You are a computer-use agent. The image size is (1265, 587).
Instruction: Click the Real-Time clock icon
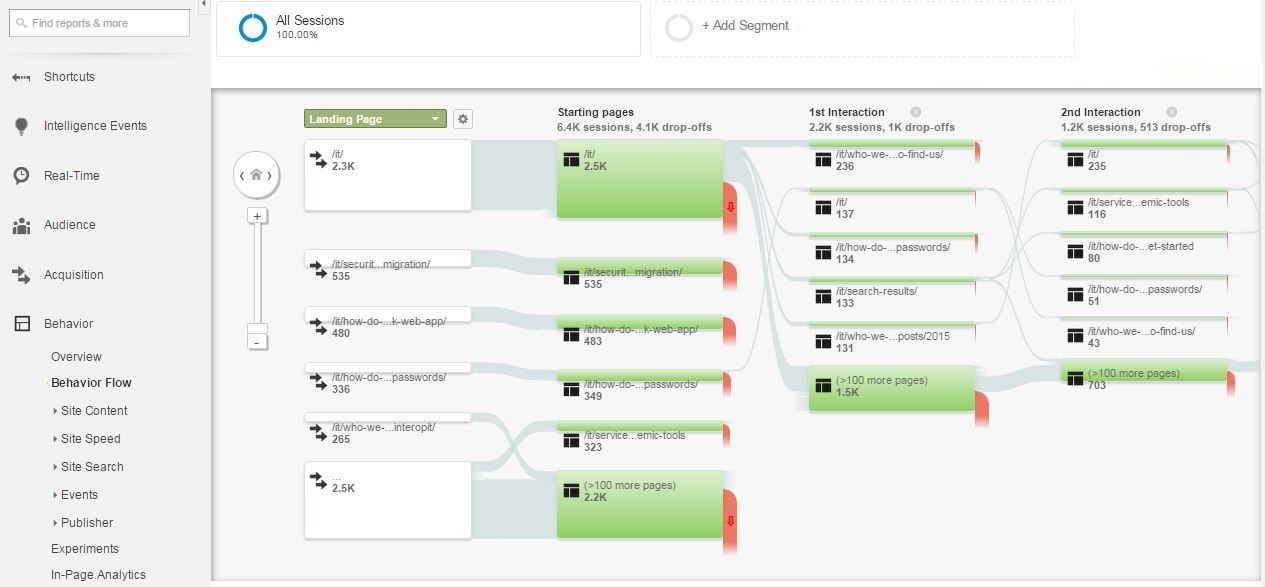click(x=21, y=176)
